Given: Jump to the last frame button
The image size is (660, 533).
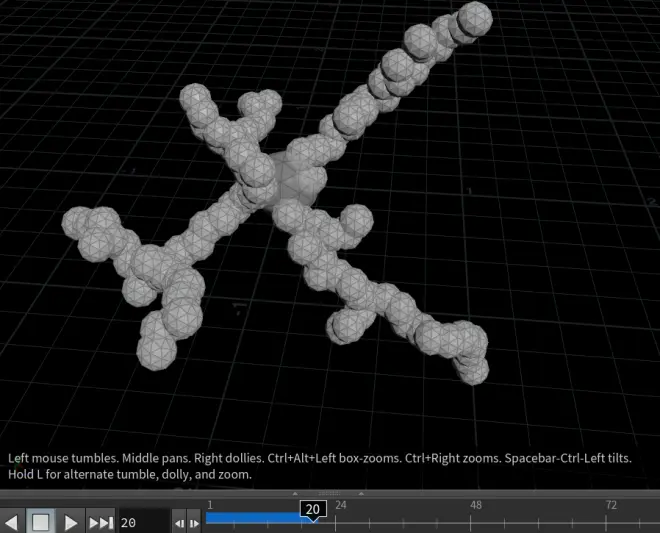Looking at the screenshot, I should tap(101, 522).
